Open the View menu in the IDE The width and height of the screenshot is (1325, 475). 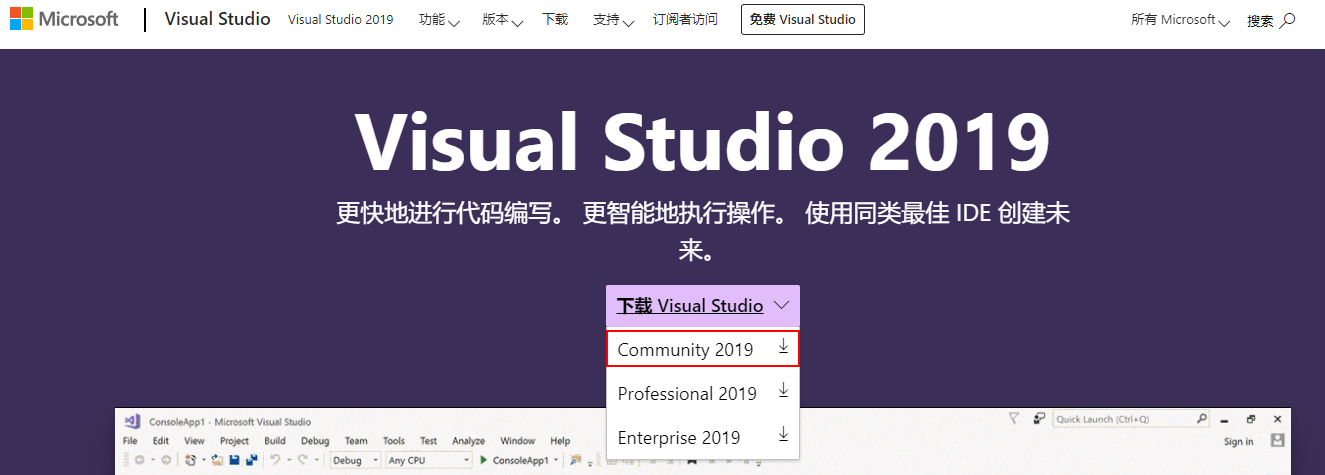[x=194, y=441]
